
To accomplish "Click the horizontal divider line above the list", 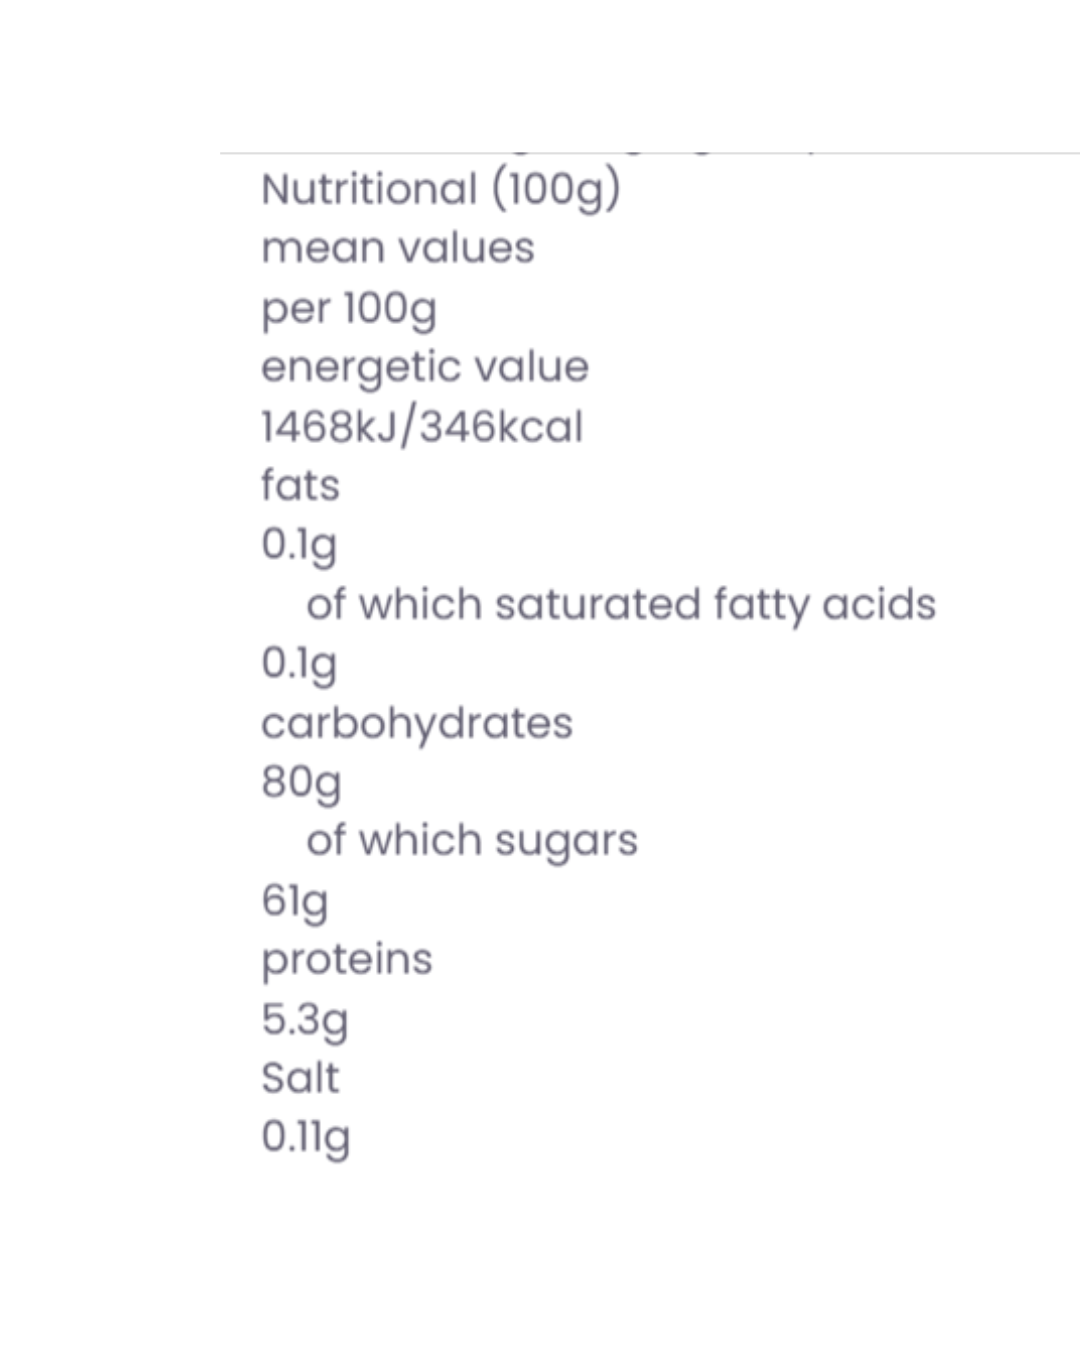I will (650, 153).
